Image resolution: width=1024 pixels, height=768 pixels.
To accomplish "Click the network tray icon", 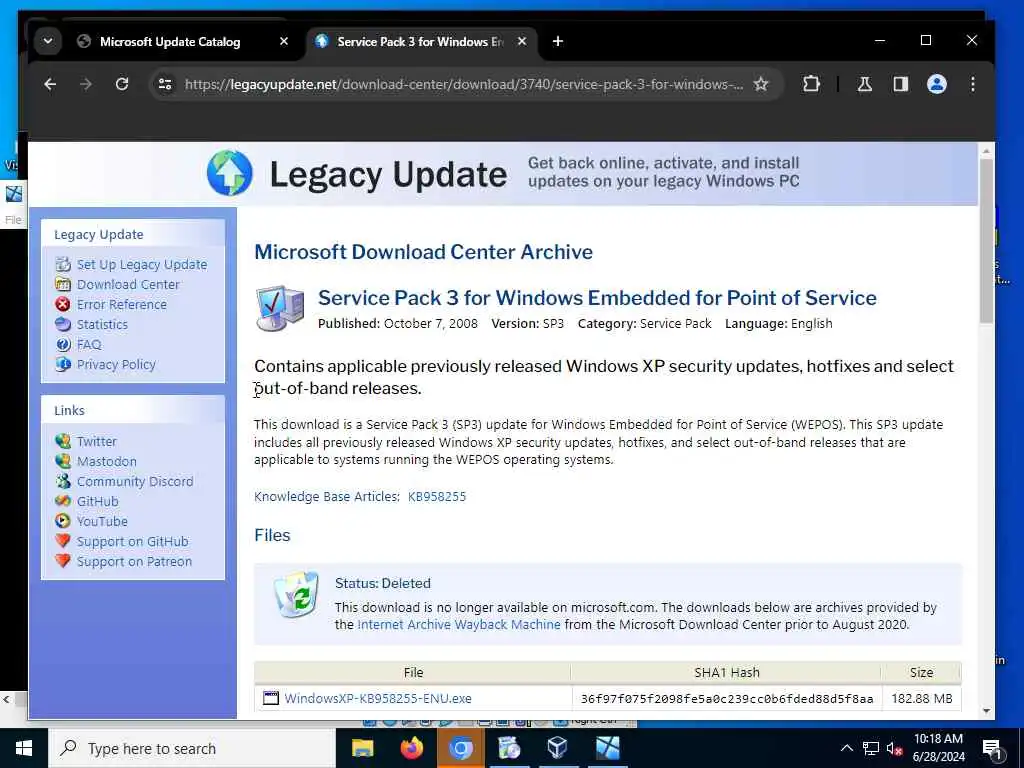I will (870, 748).
